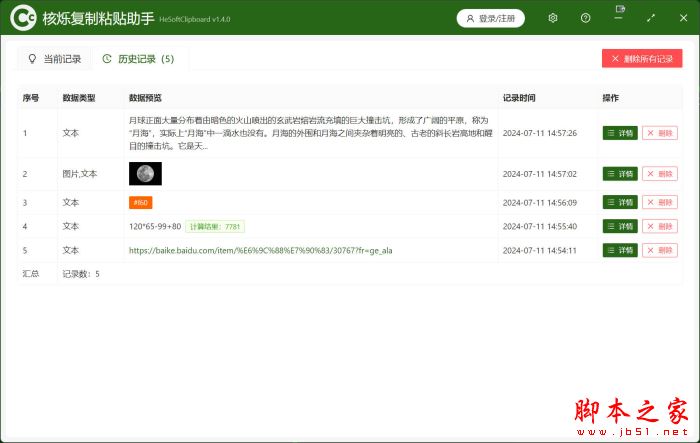Delete record 1 moon text entry
700x443 pixels.
[660, 133]
